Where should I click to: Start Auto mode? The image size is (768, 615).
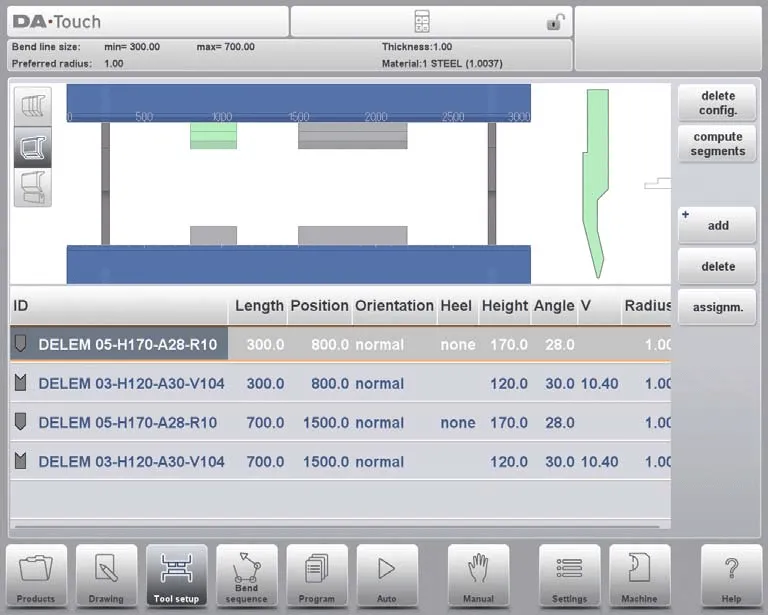coord(387,575)
